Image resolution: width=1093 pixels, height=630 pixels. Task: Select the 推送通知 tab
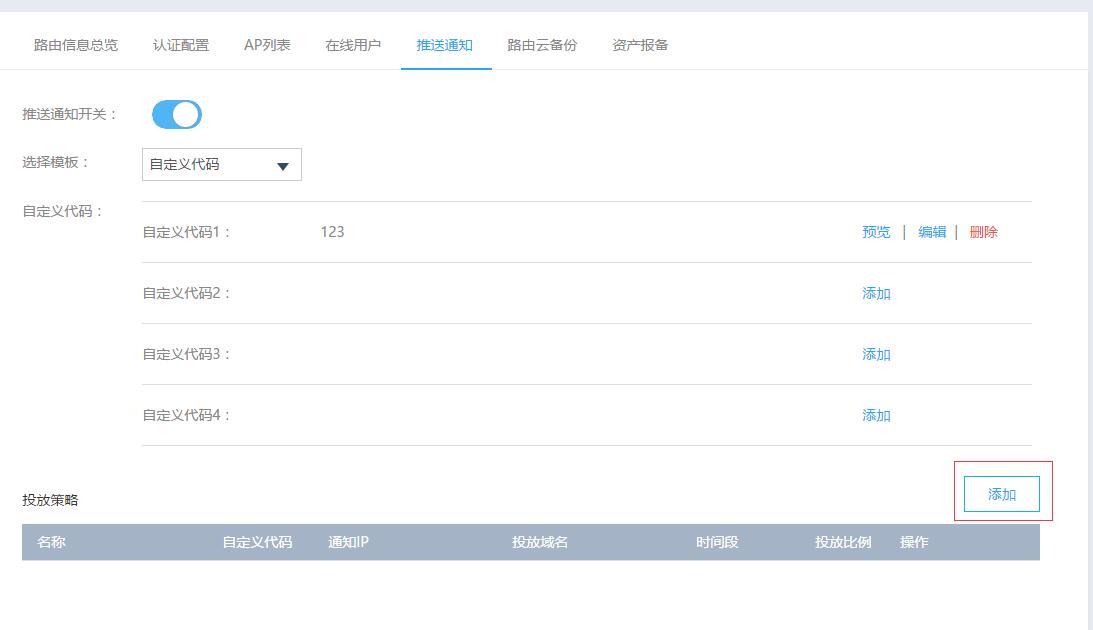[x=445, y=45]
